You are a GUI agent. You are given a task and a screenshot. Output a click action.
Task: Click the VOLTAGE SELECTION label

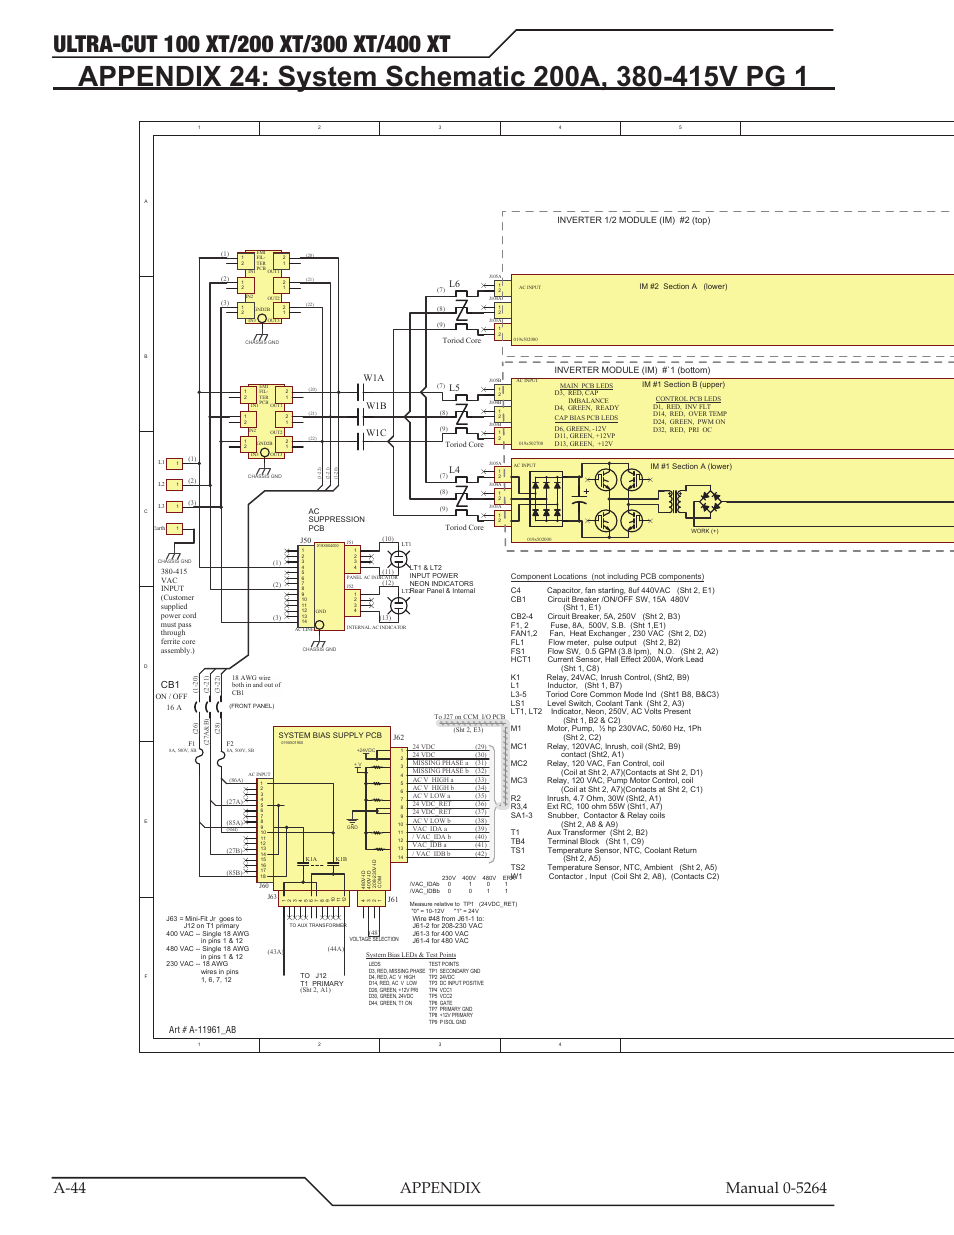pyautogui.click(x=374, y=939)
